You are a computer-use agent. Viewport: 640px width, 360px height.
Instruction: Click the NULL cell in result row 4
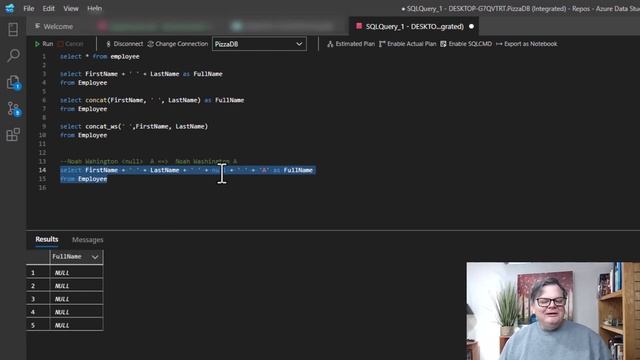click(76, 312)
